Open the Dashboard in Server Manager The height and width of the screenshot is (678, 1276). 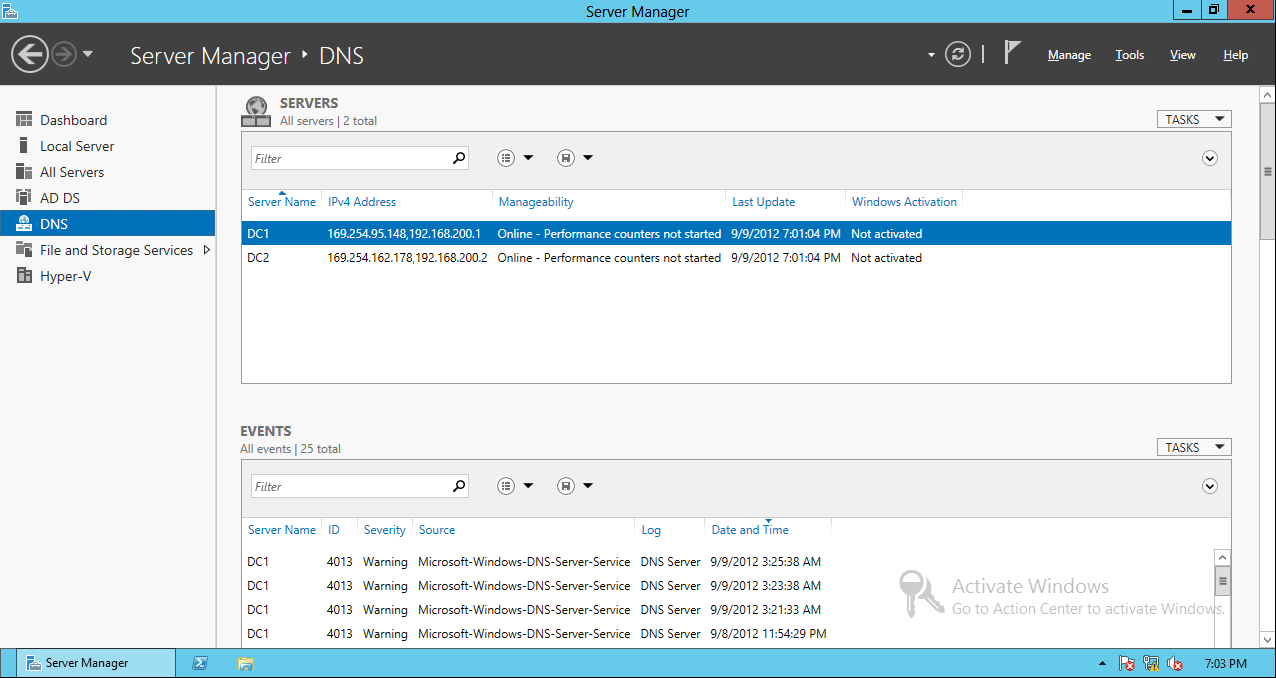[74, 119]
